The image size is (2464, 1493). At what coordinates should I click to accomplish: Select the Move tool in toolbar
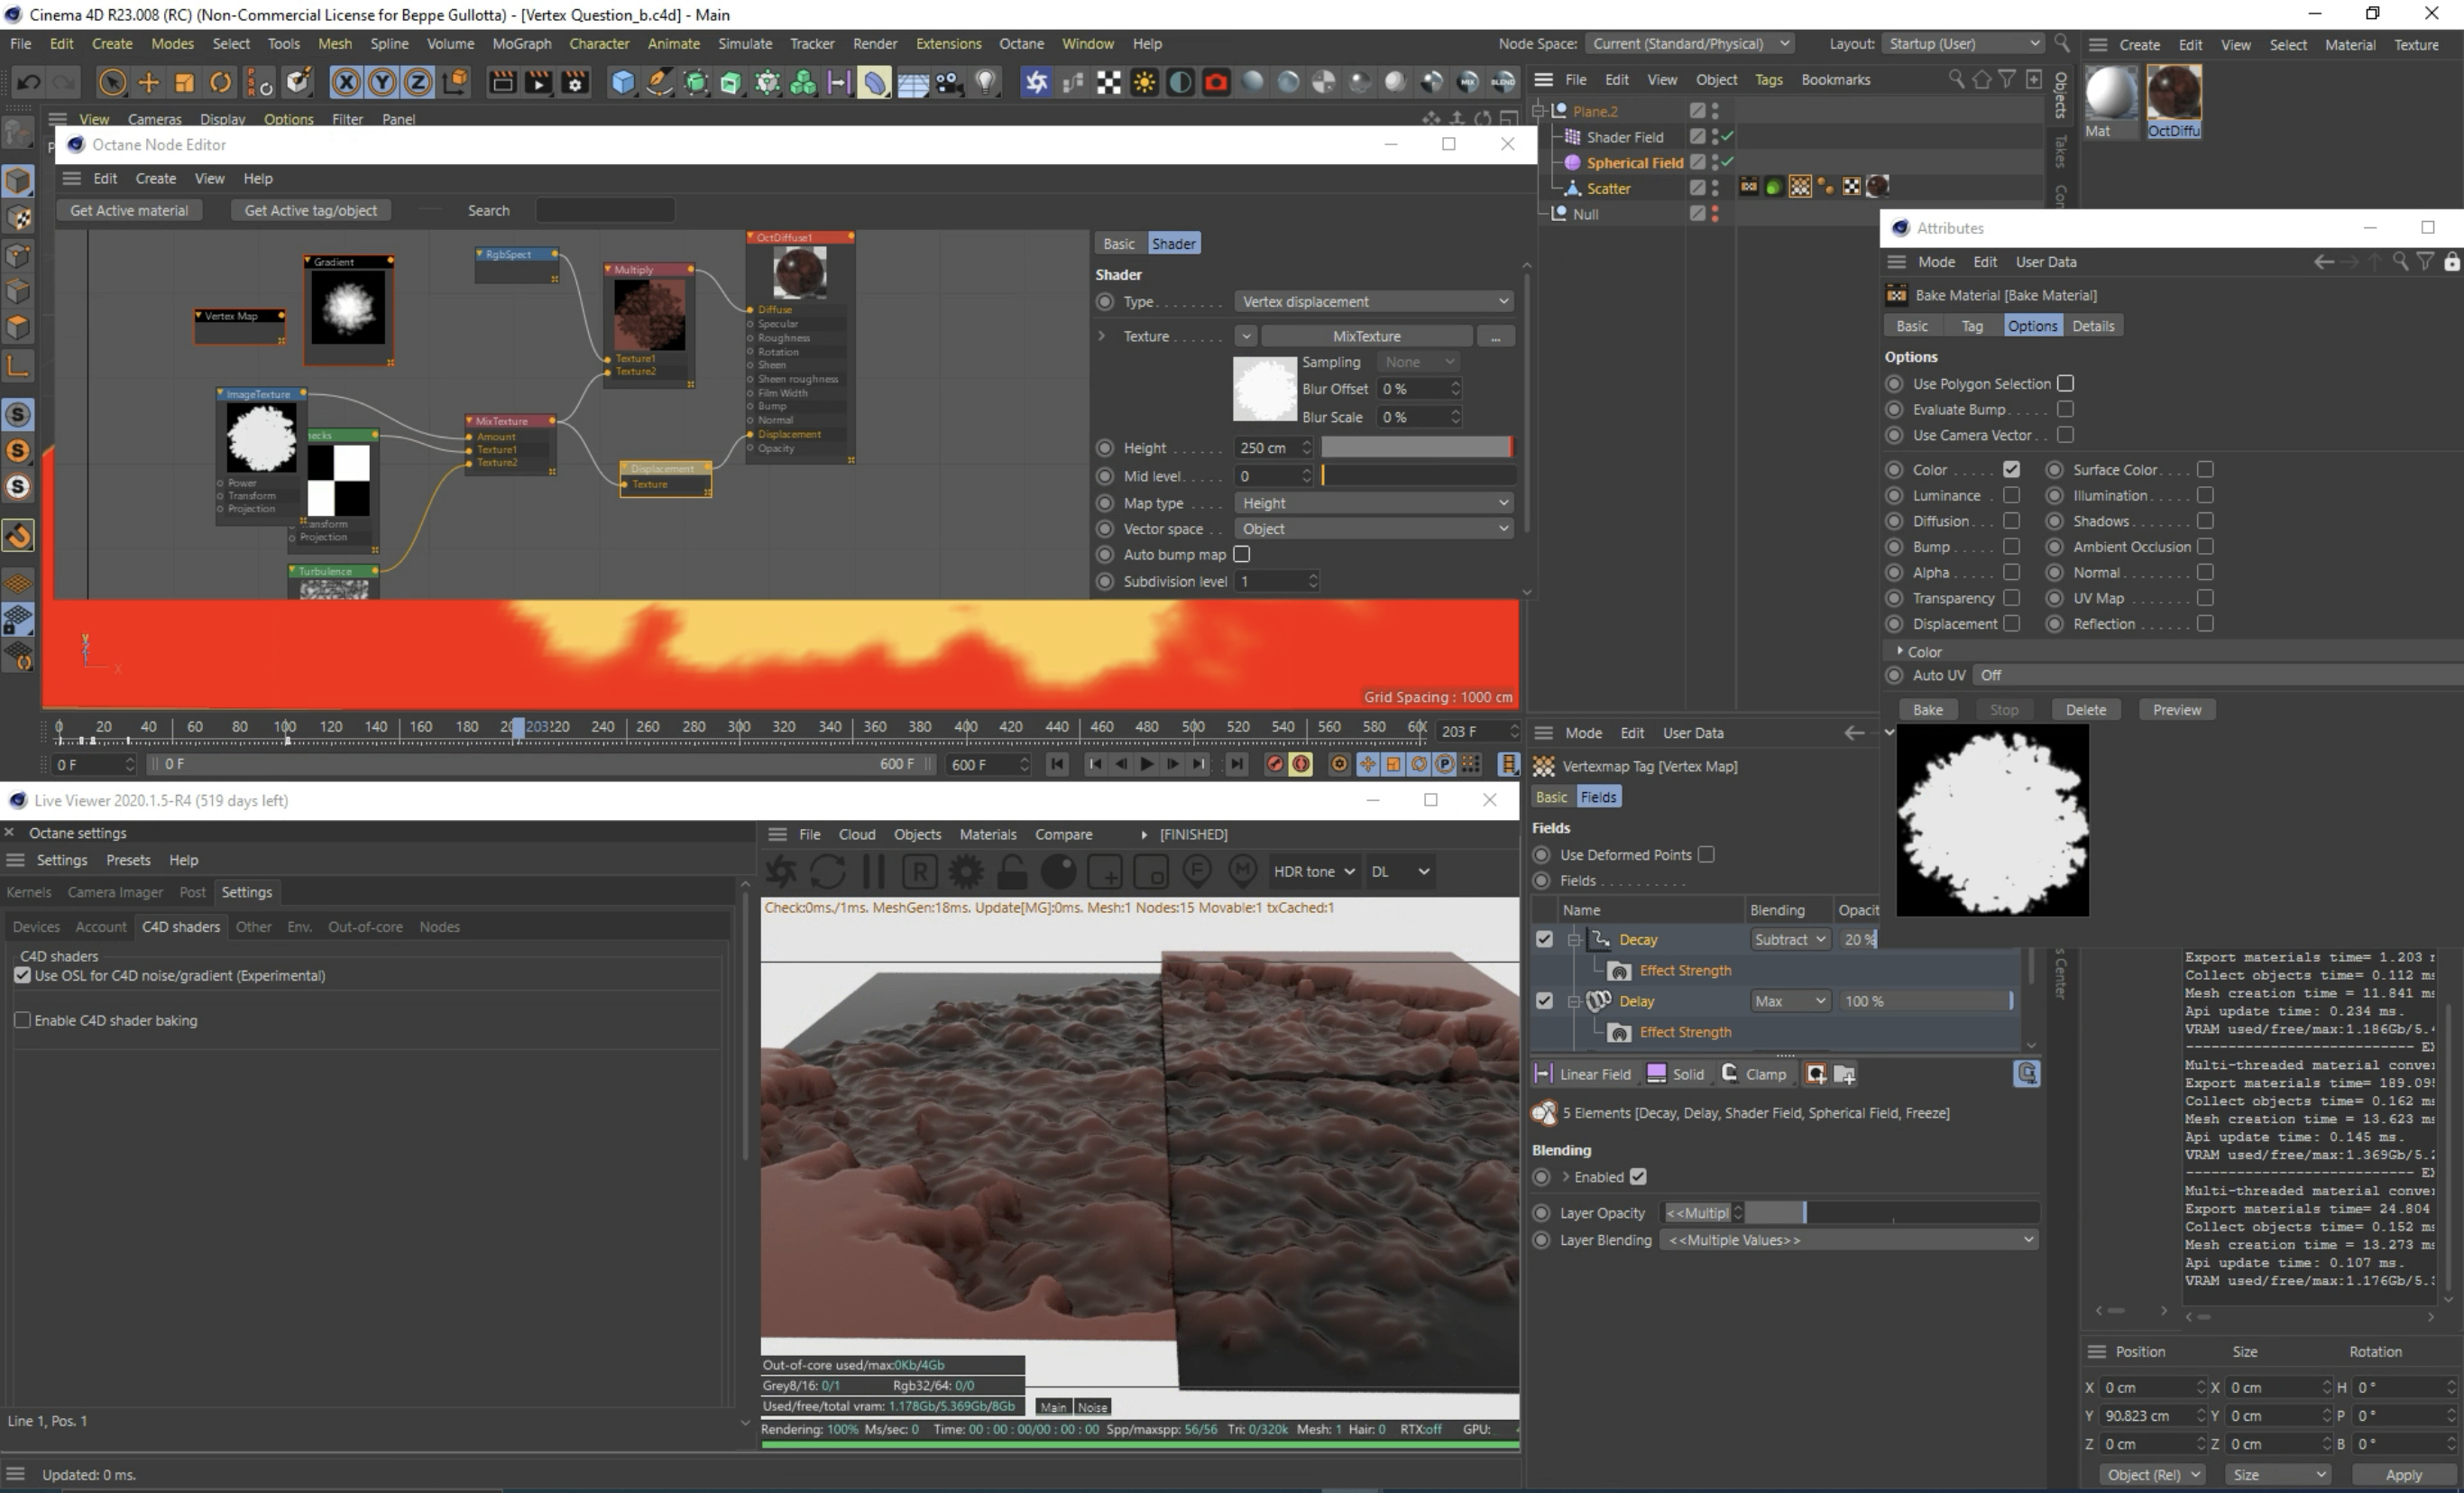click(x=148, y=82)
